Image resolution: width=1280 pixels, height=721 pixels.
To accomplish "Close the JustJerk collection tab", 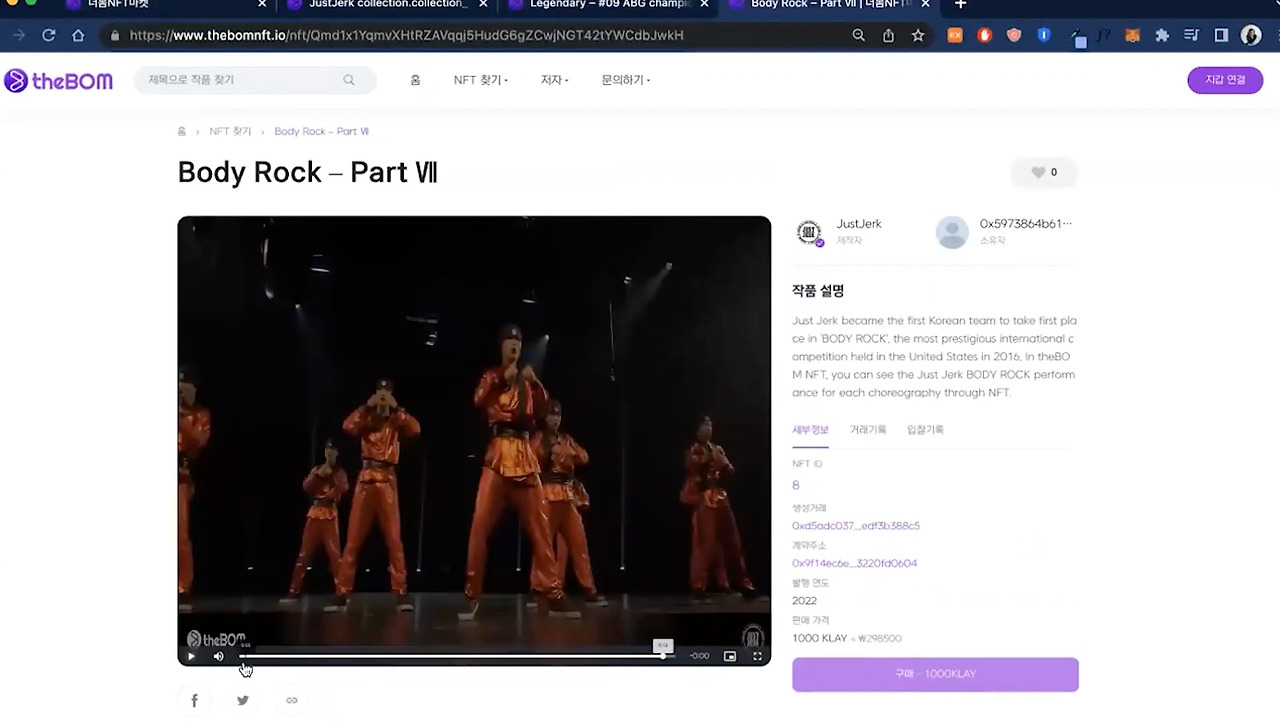I will 483,5.
